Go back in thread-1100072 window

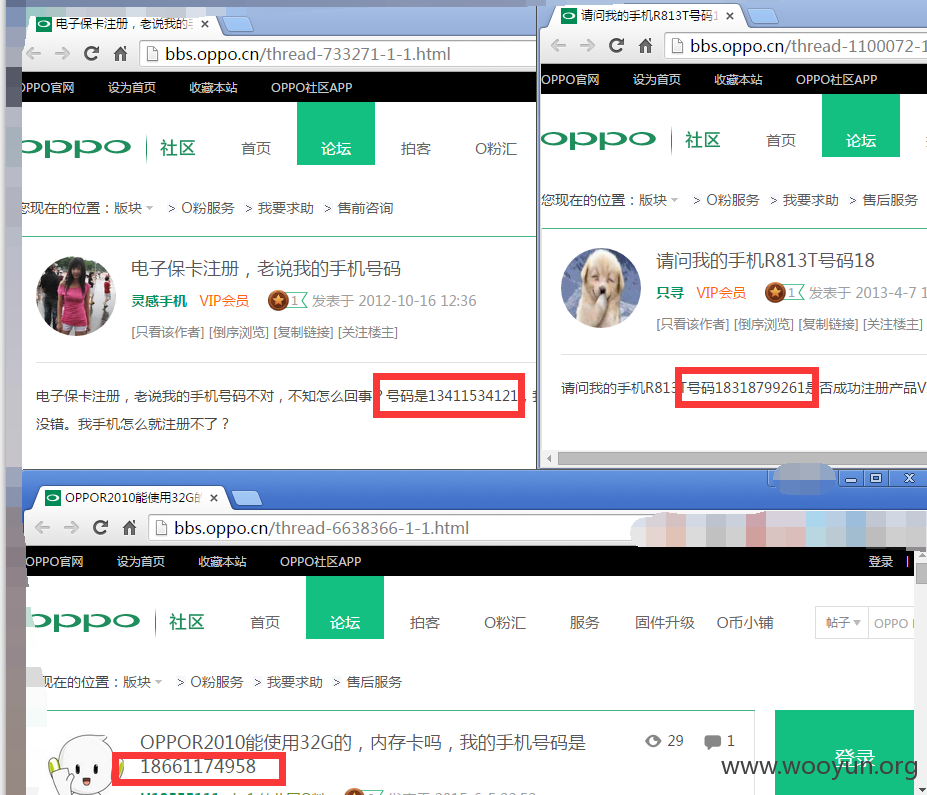[x=559, y=46]
